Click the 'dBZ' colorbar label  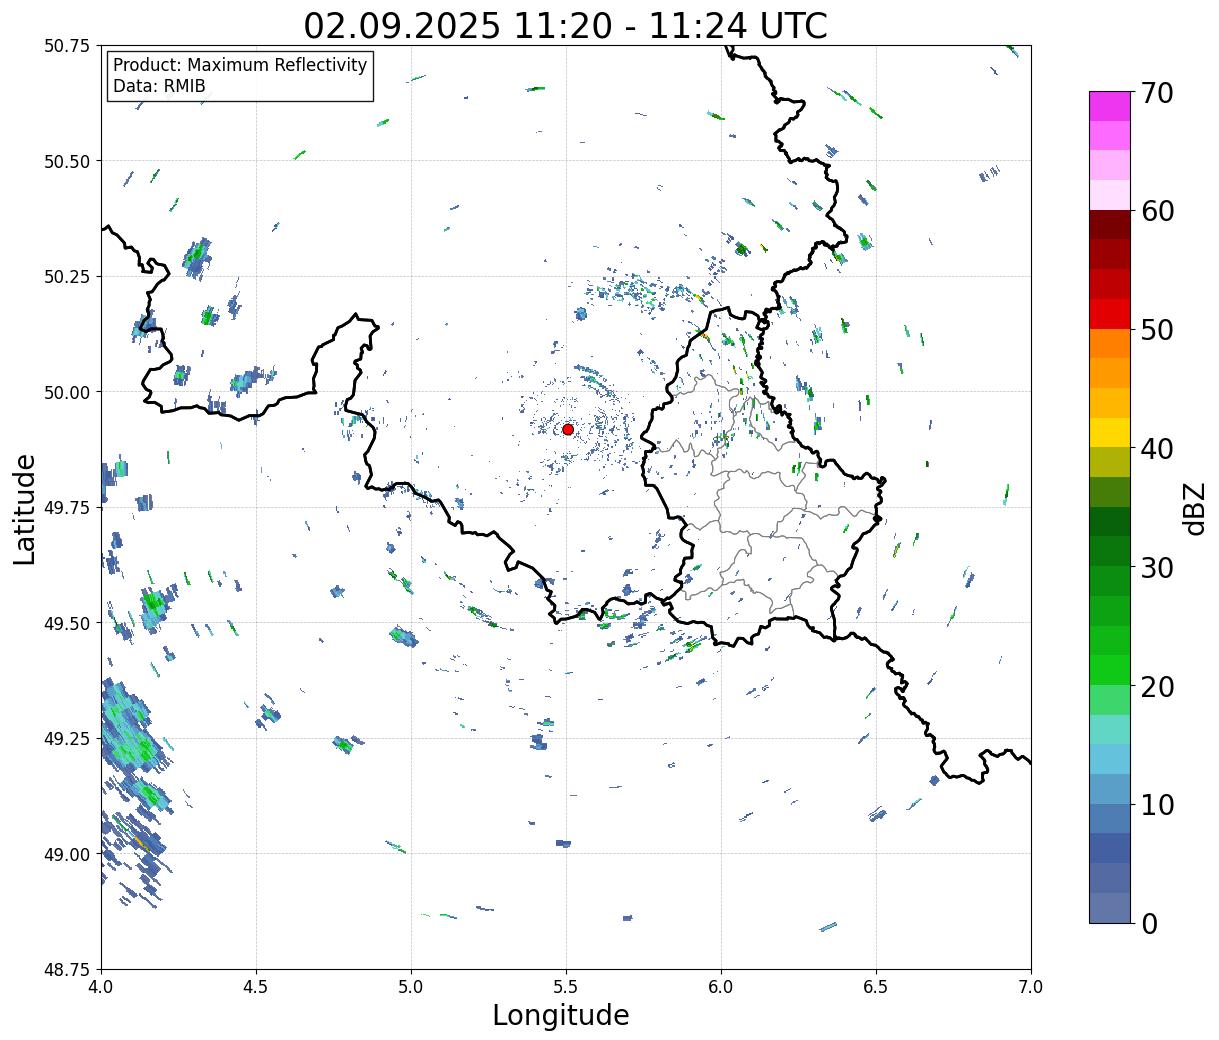coord(1194,508)
